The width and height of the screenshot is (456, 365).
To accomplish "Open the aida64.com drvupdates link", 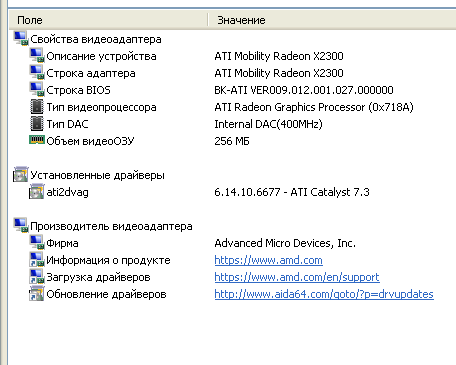I will point(324,294).
